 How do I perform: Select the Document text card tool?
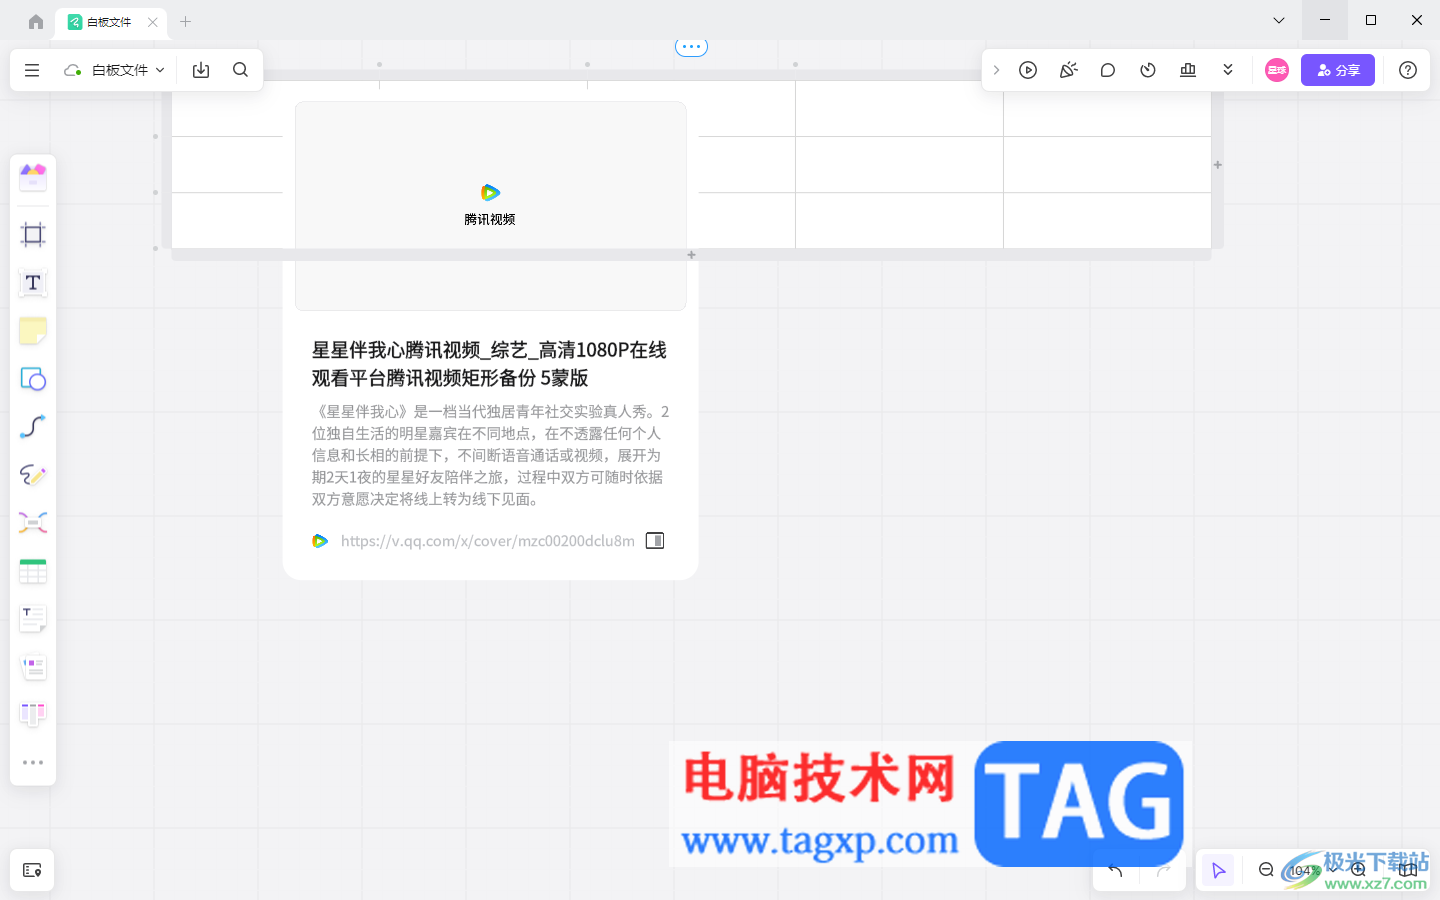pyautogui.click(x=33, y=619)
